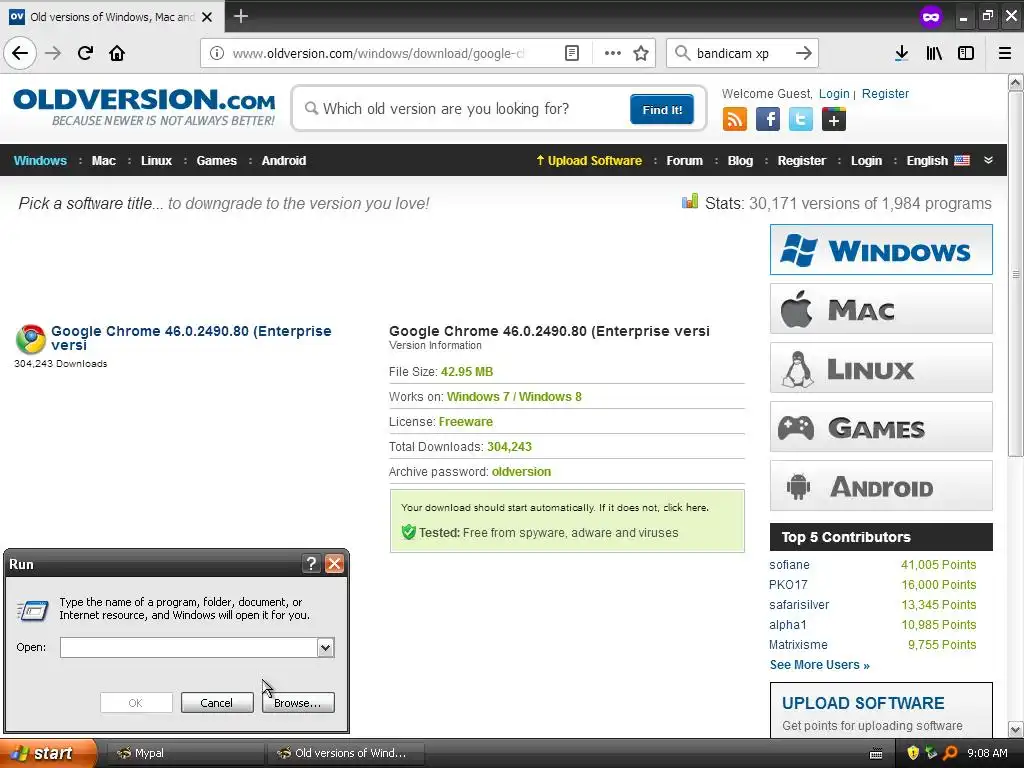Click contributor sofiane in Top 5 list

tap(789, 564)
